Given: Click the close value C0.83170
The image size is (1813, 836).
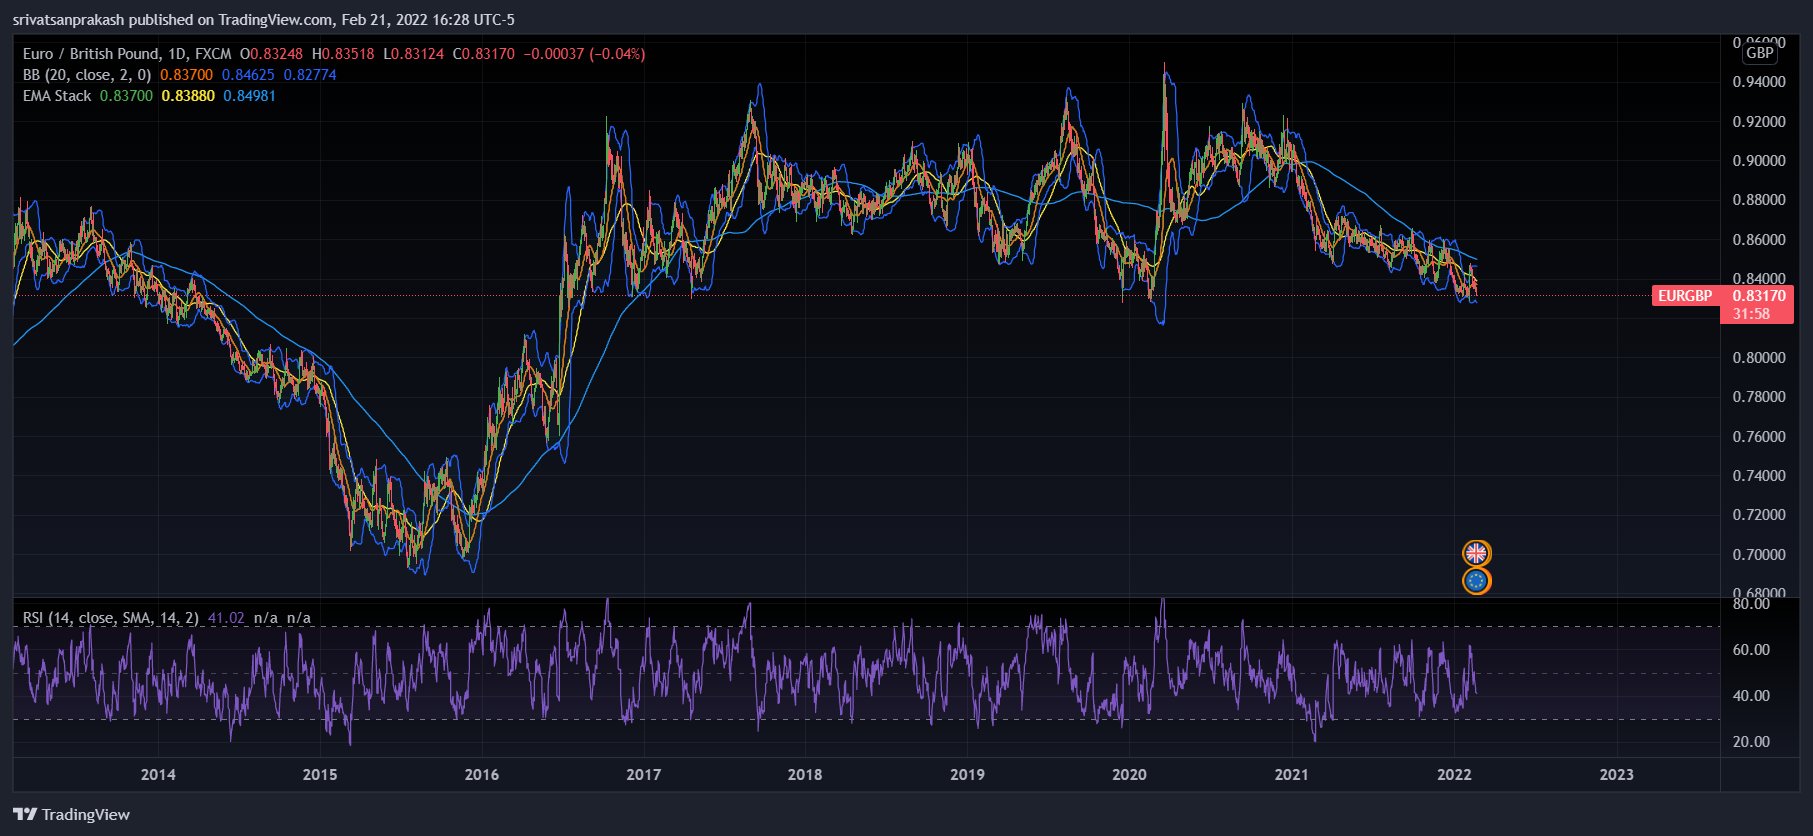Looking at the screenshot, I should point(484,54).
